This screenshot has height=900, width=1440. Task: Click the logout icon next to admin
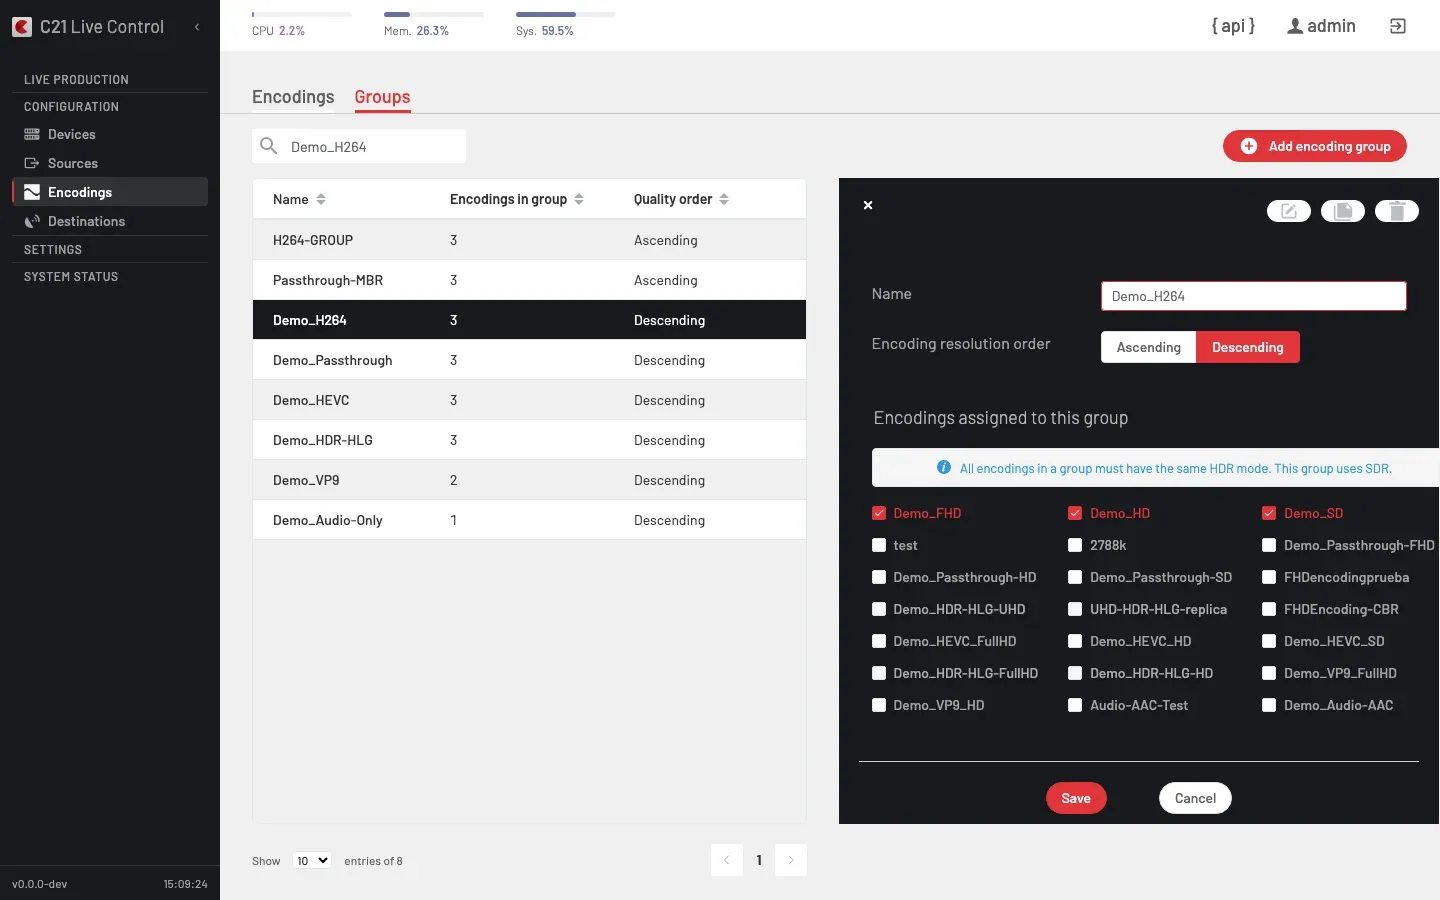click(x=1398, y=26)
